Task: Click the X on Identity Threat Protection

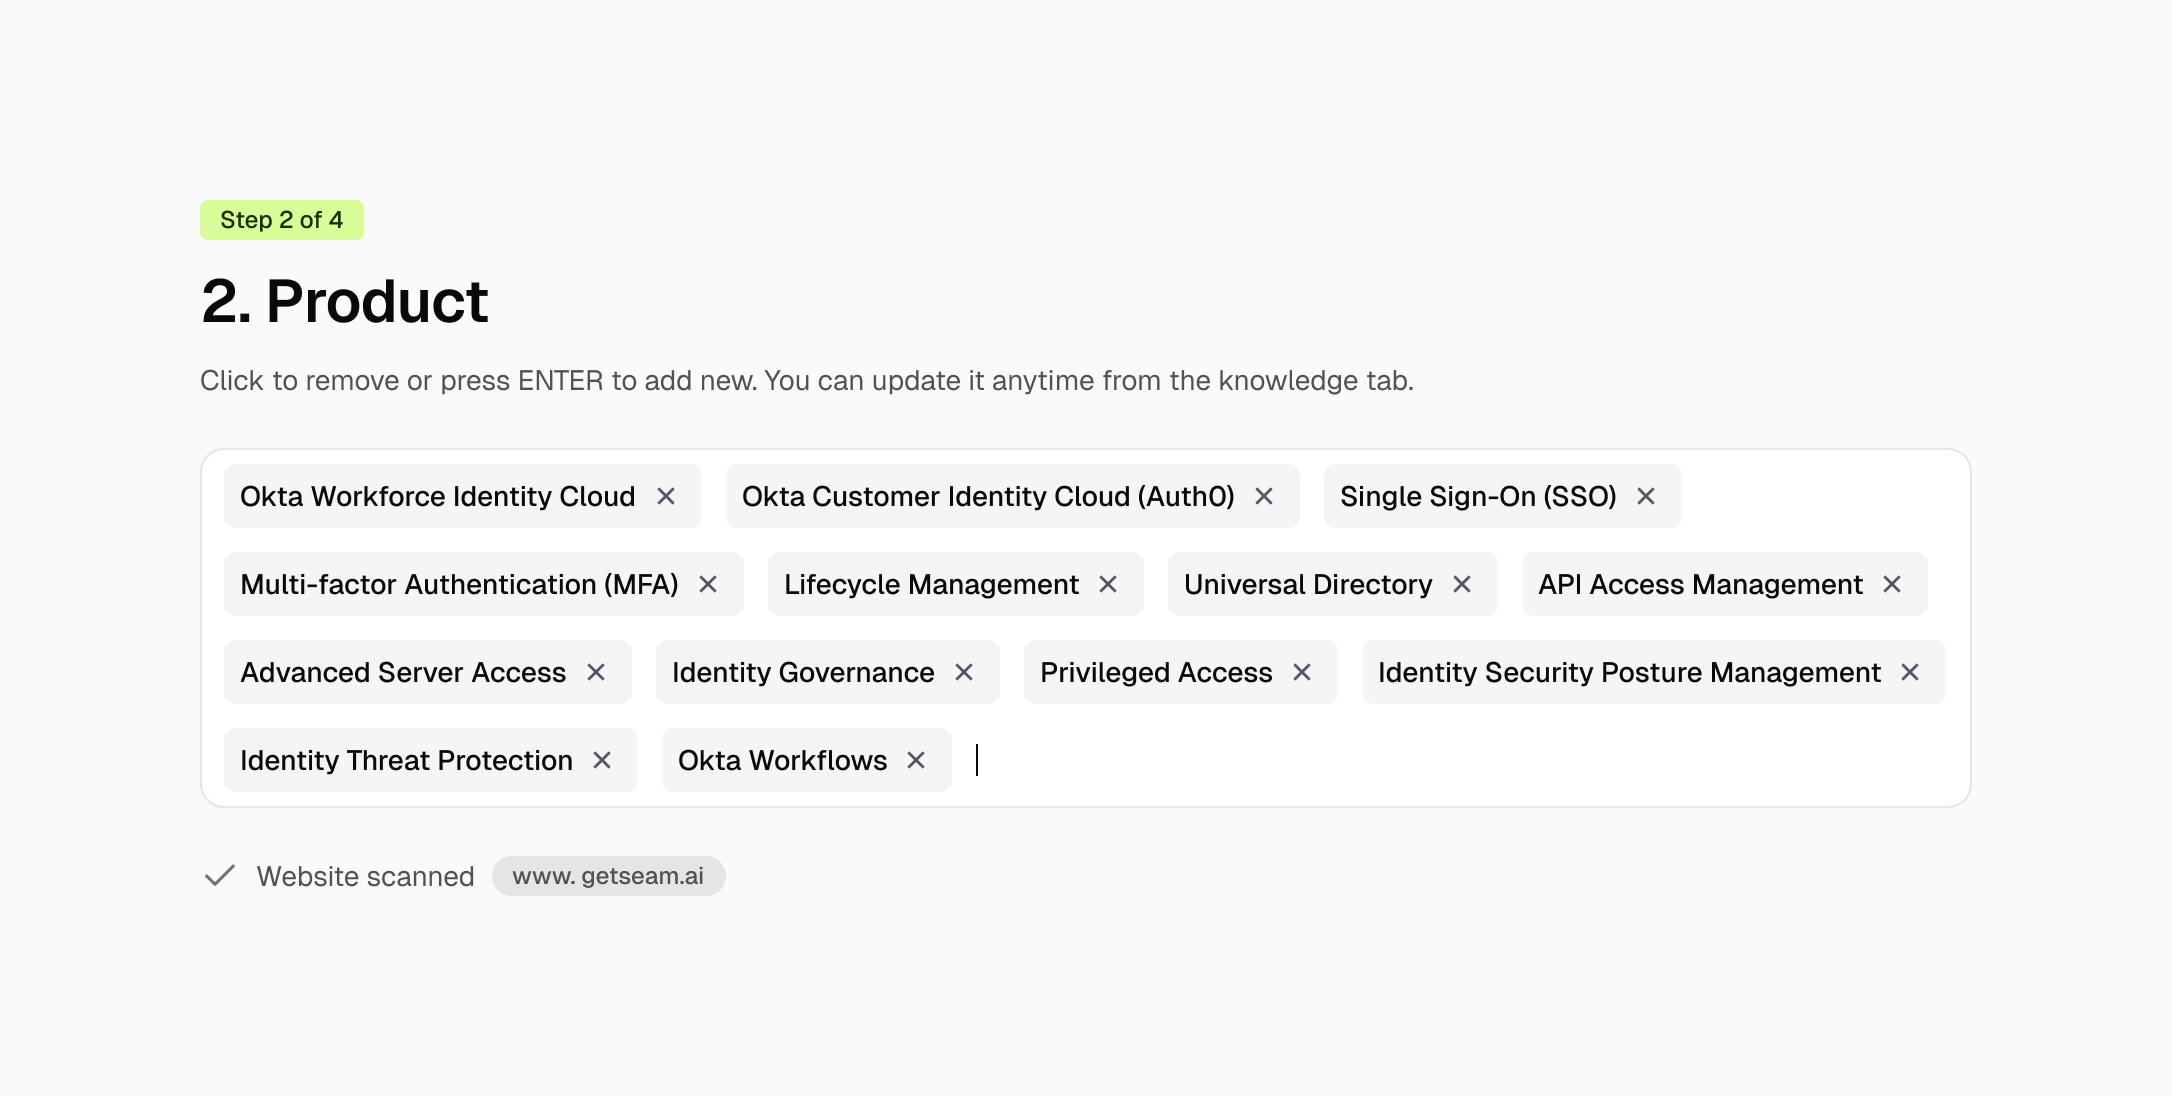Action: coord(602,760)
